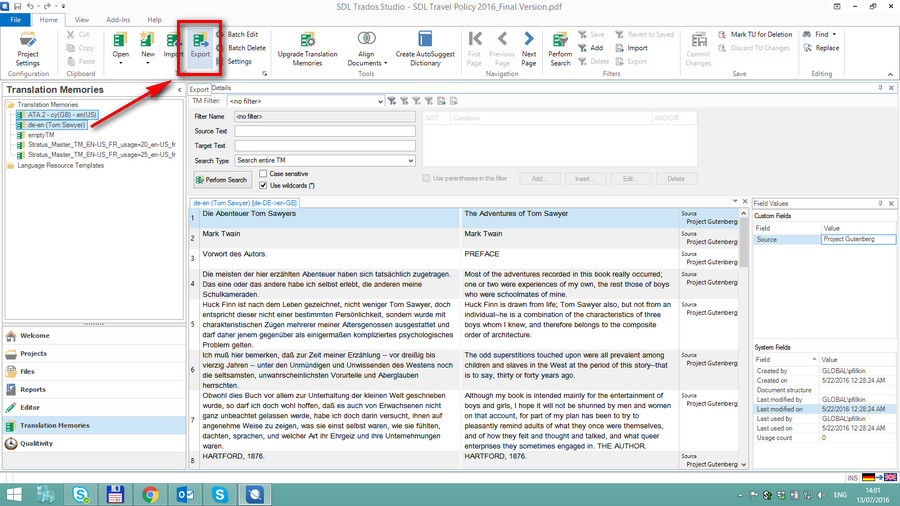Collapse the ribbon with the arrow
The image size is (900, 506).
pyautogui.click(x=890, y=74)
